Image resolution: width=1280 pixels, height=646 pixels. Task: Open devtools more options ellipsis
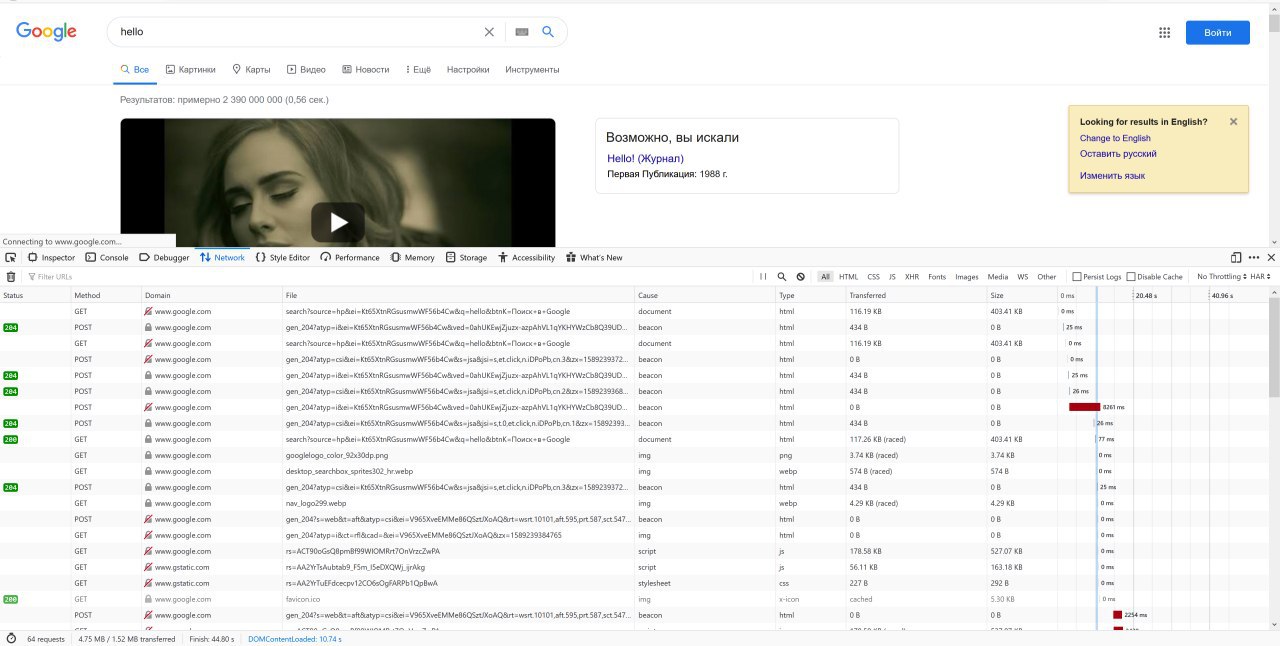pyautogui.click(x=1254, y=257)
